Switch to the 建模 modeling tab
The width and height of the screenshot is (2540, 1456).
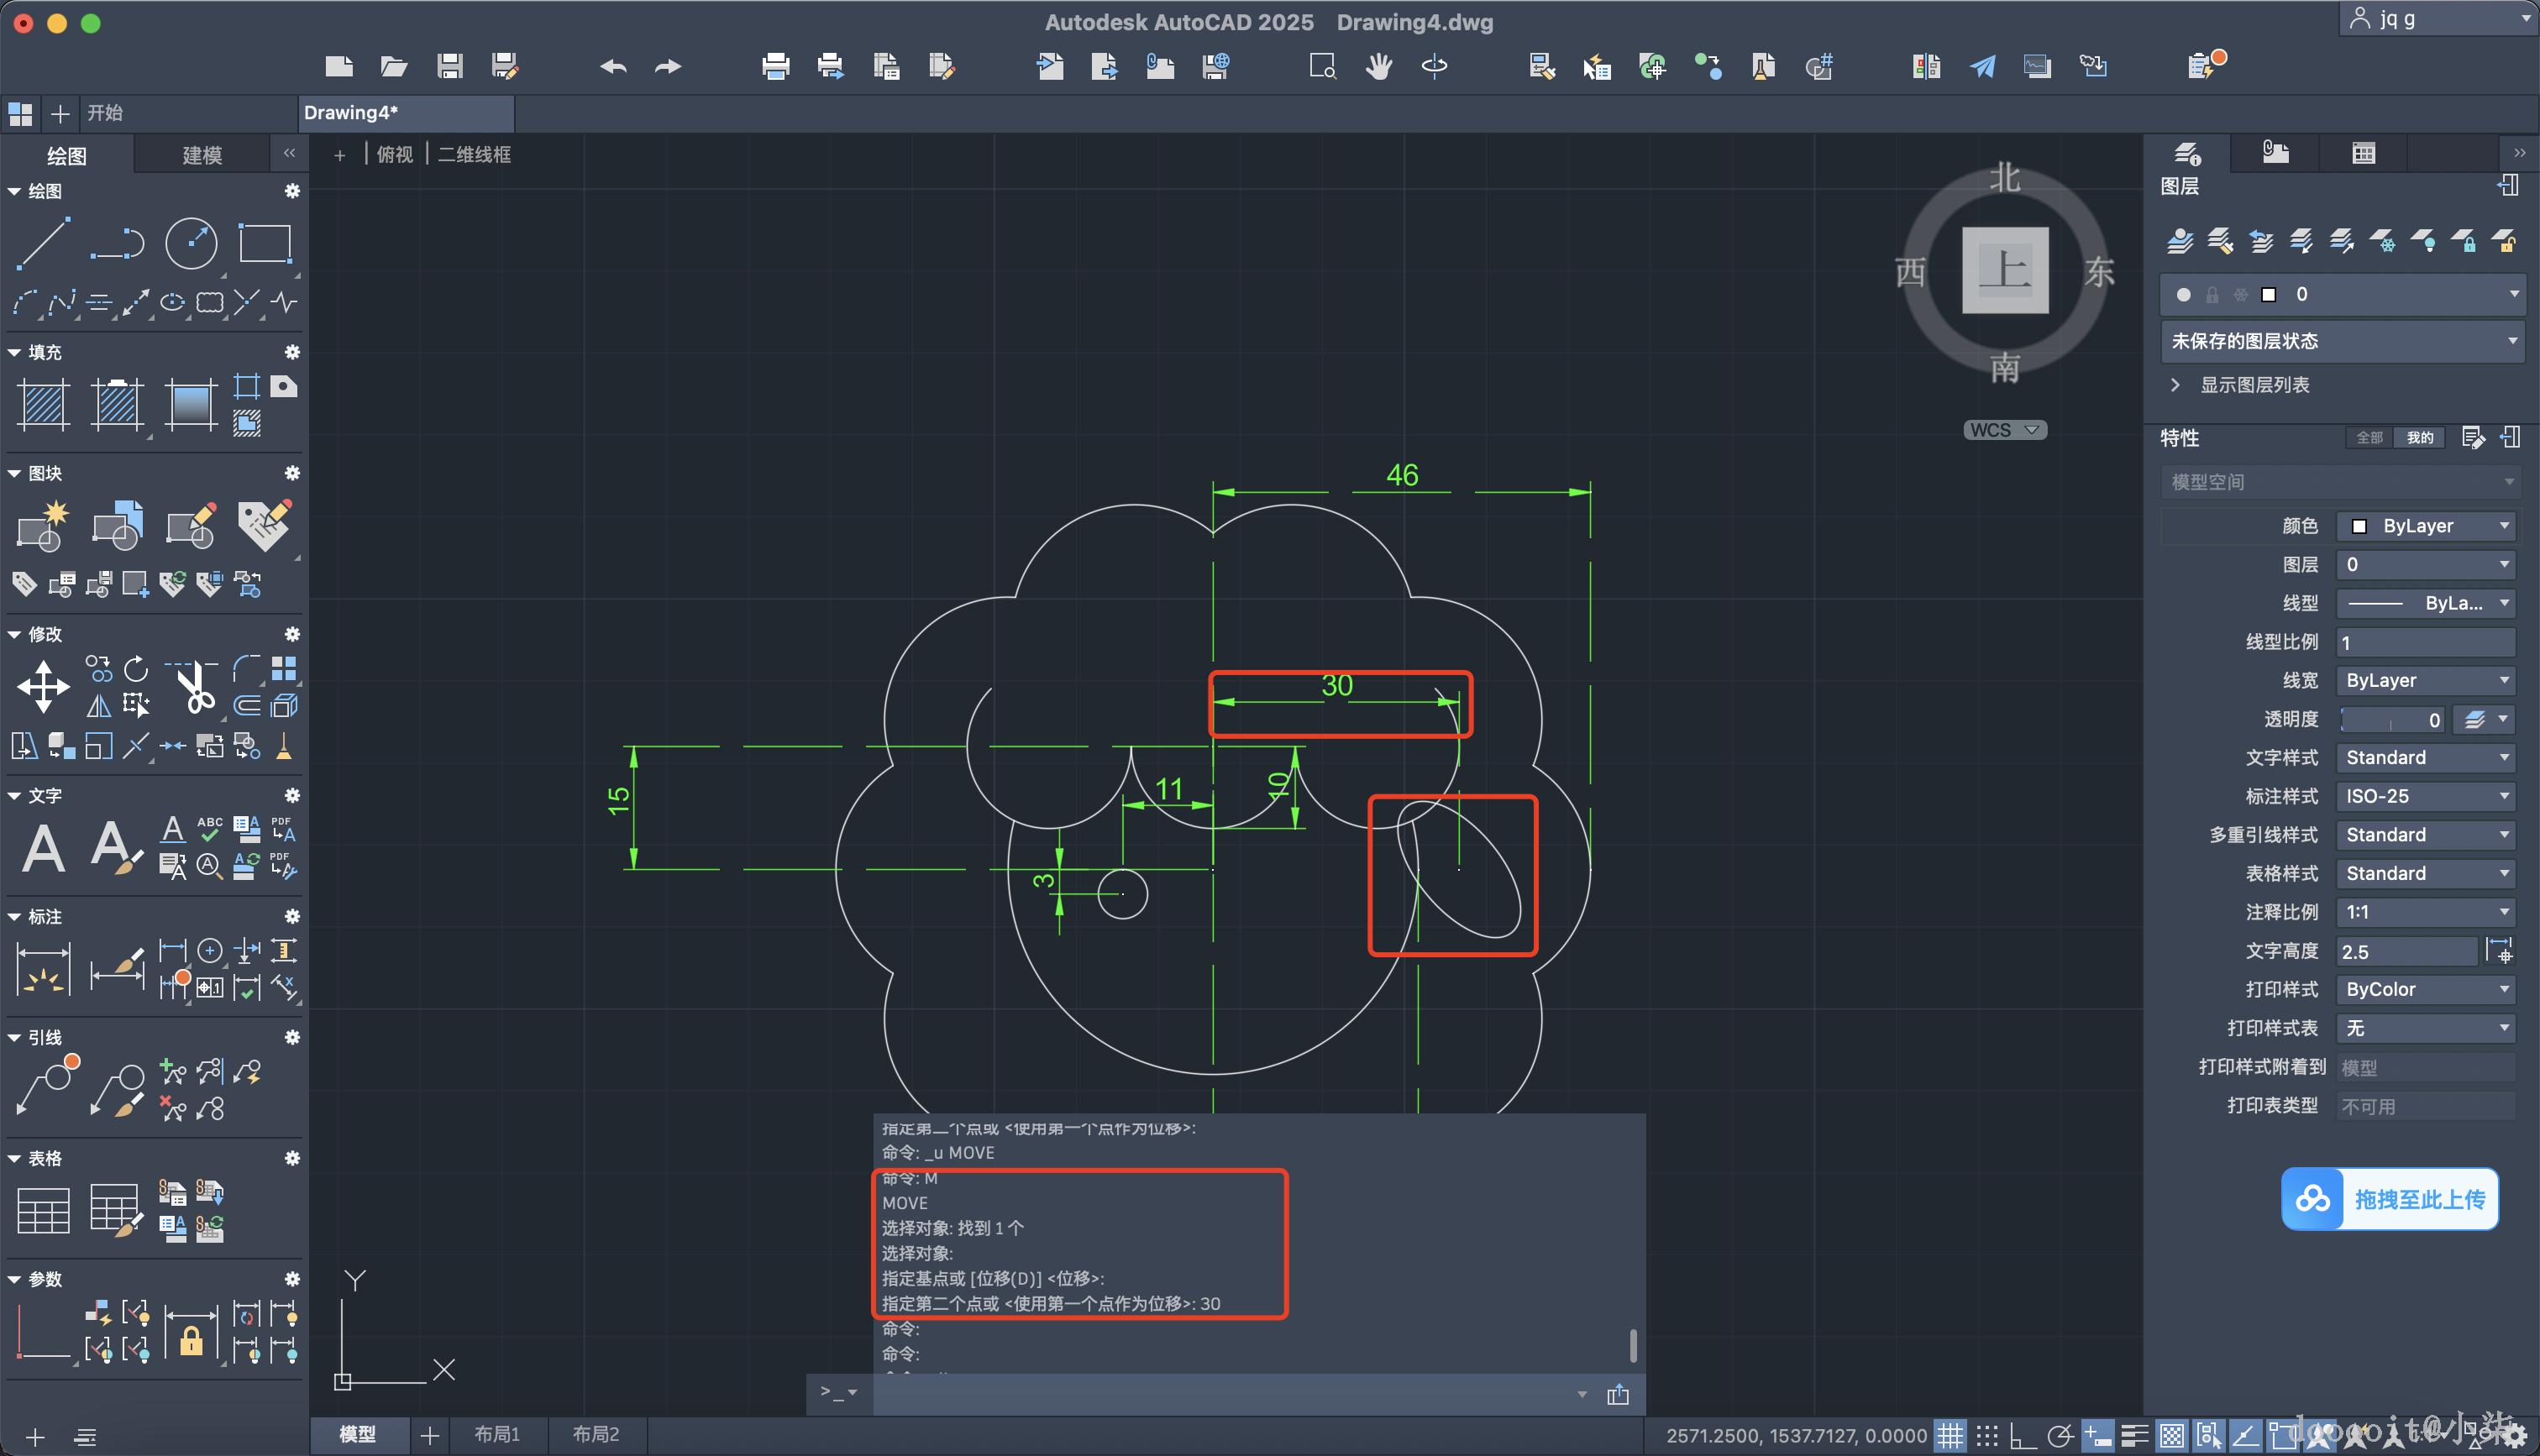pos(202,155)
